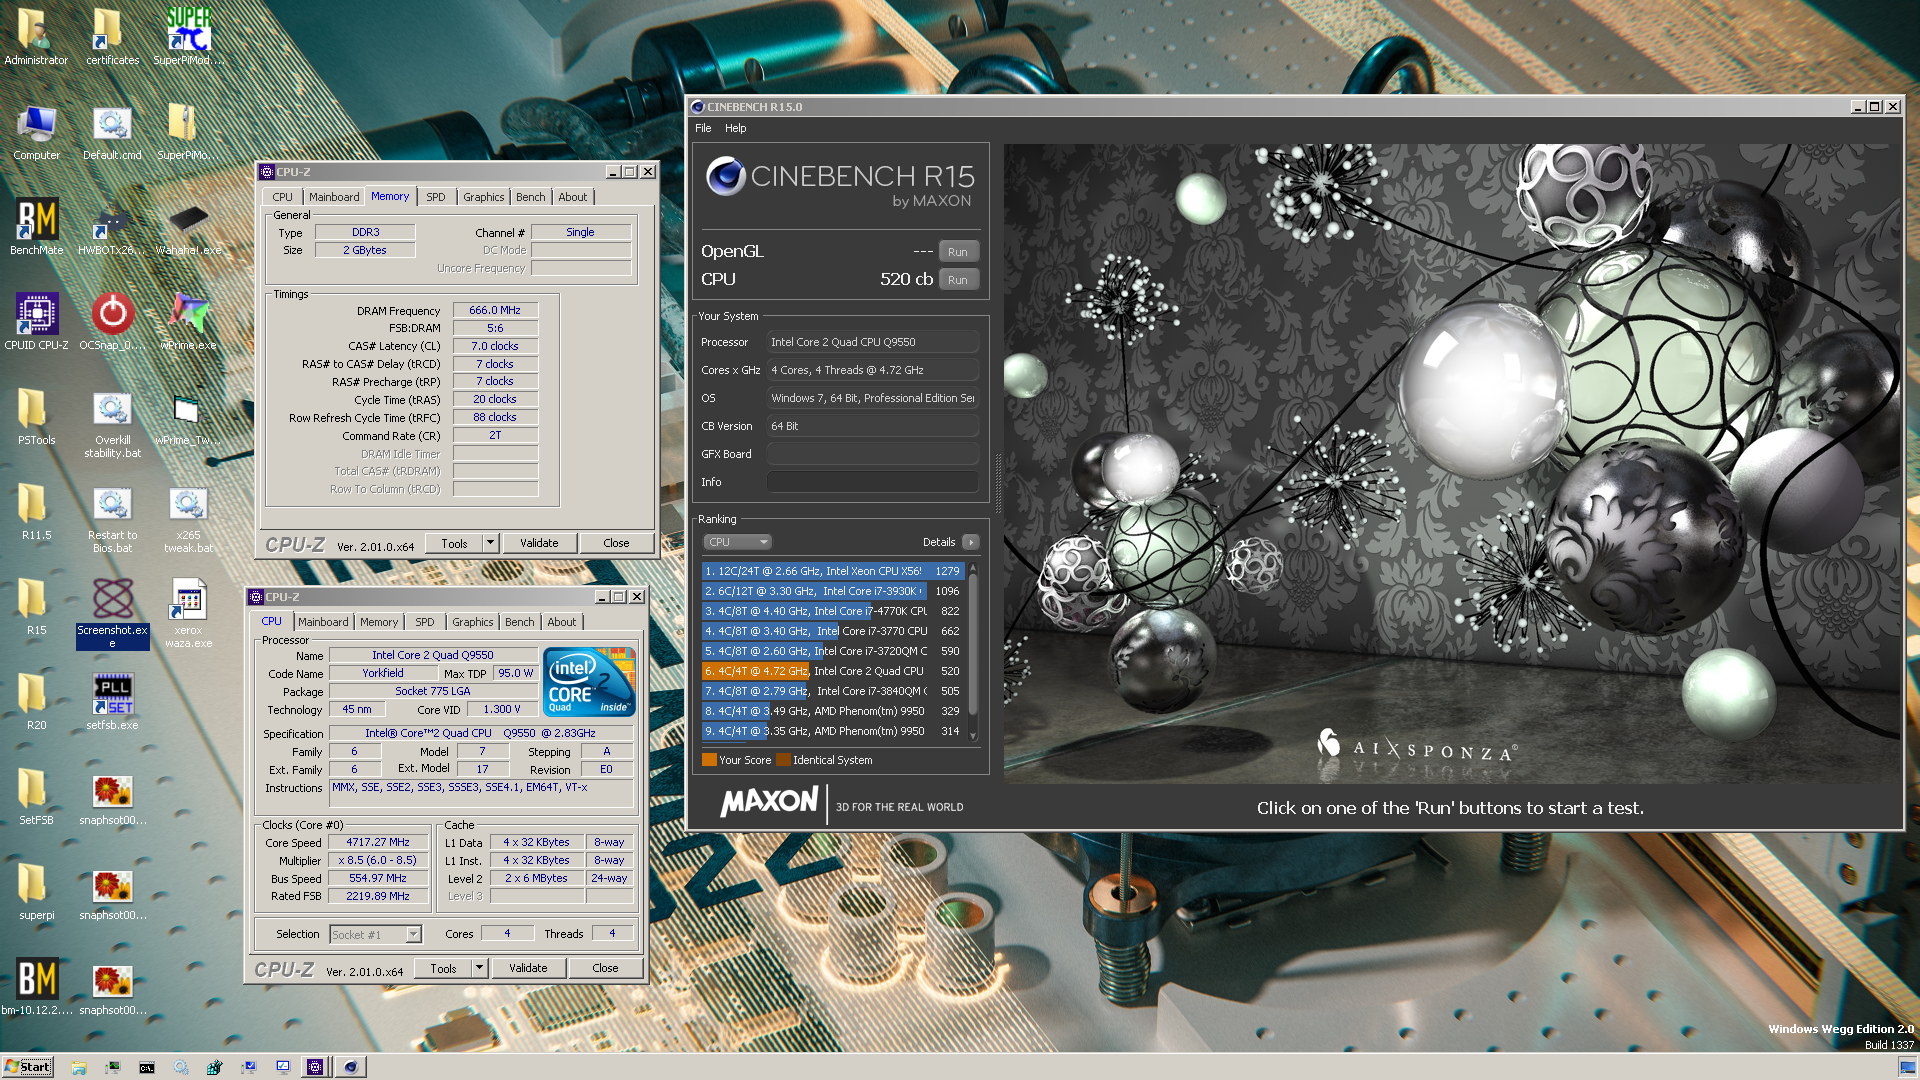
Task: Open the Administrator folder on the desktop
Action: tap(36, 36)
